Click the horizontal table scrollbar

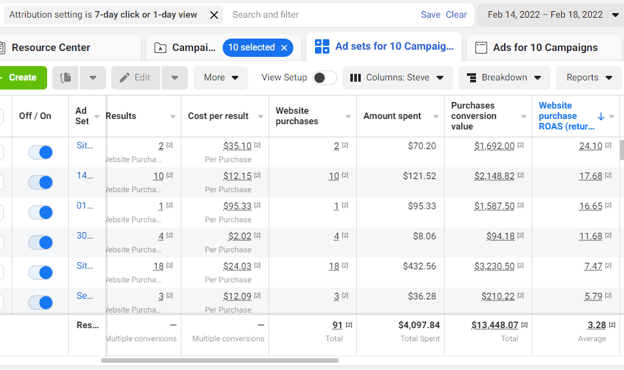click(220, 360)
